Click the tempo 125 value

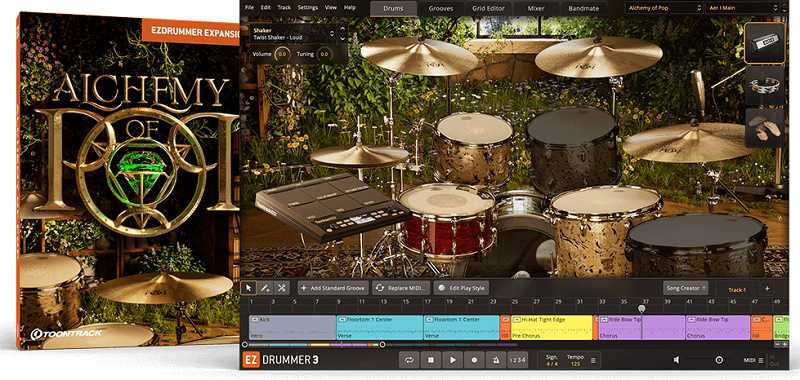[x=576, y=364]
